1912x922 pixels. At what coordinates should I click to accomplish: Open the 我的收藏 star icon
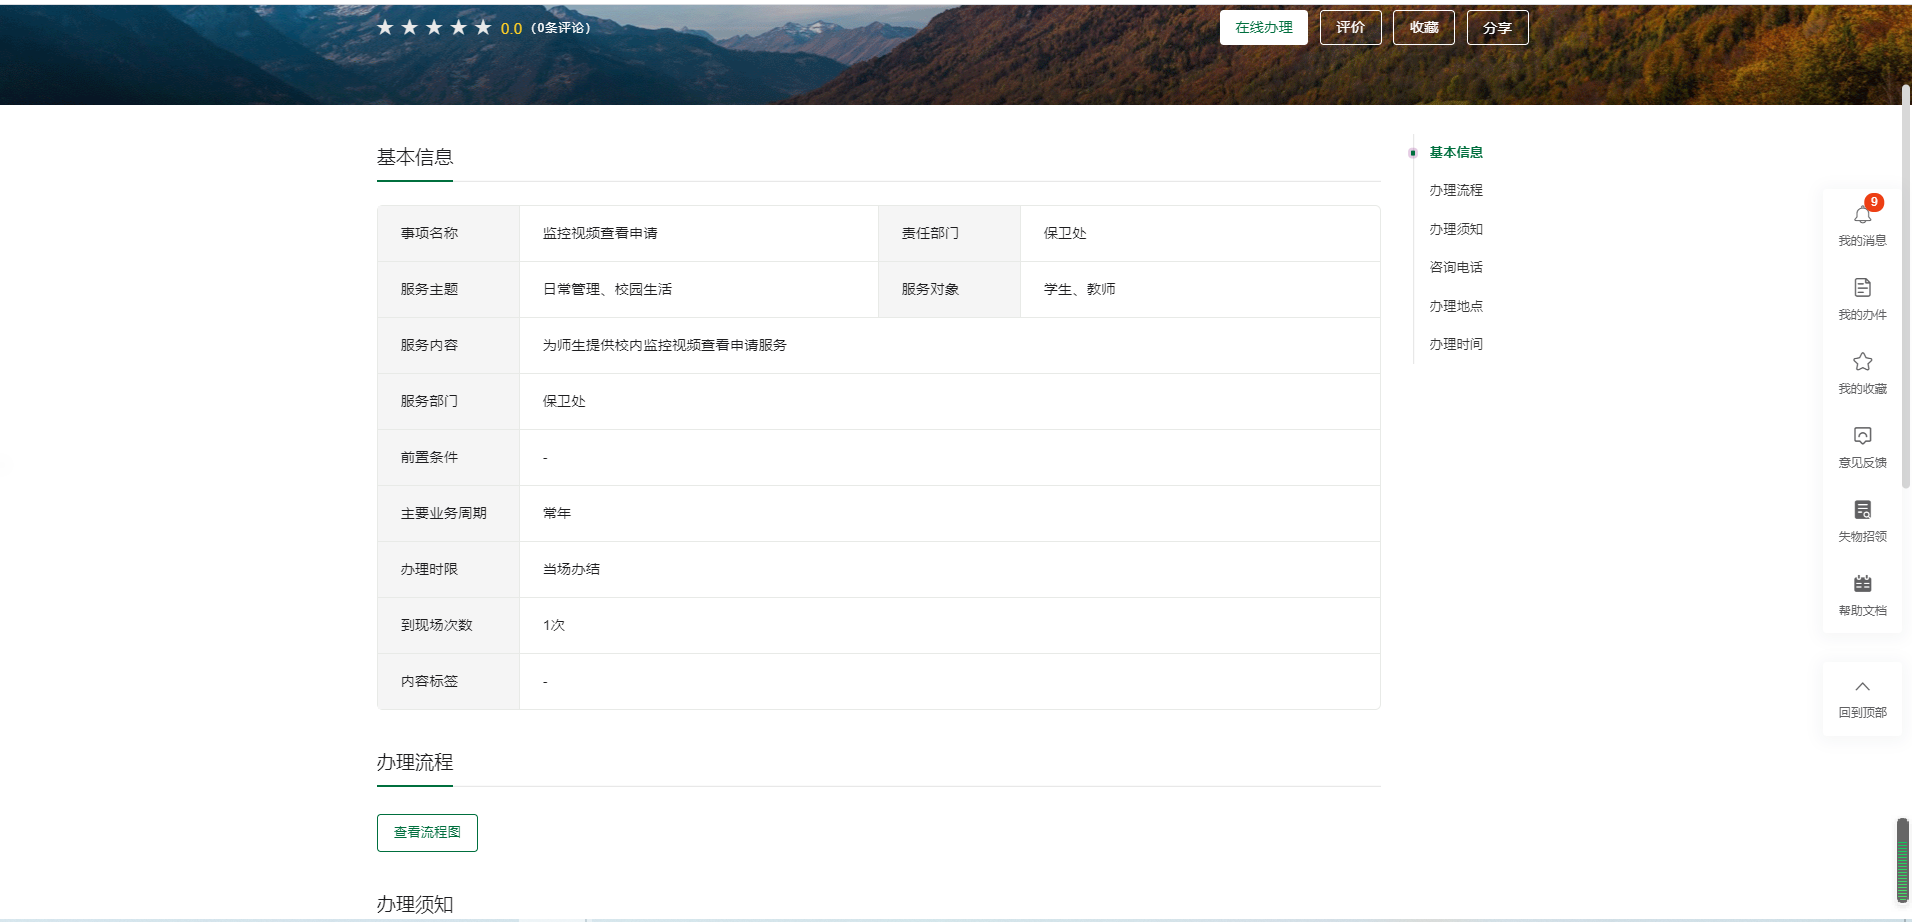[1862, 362]
